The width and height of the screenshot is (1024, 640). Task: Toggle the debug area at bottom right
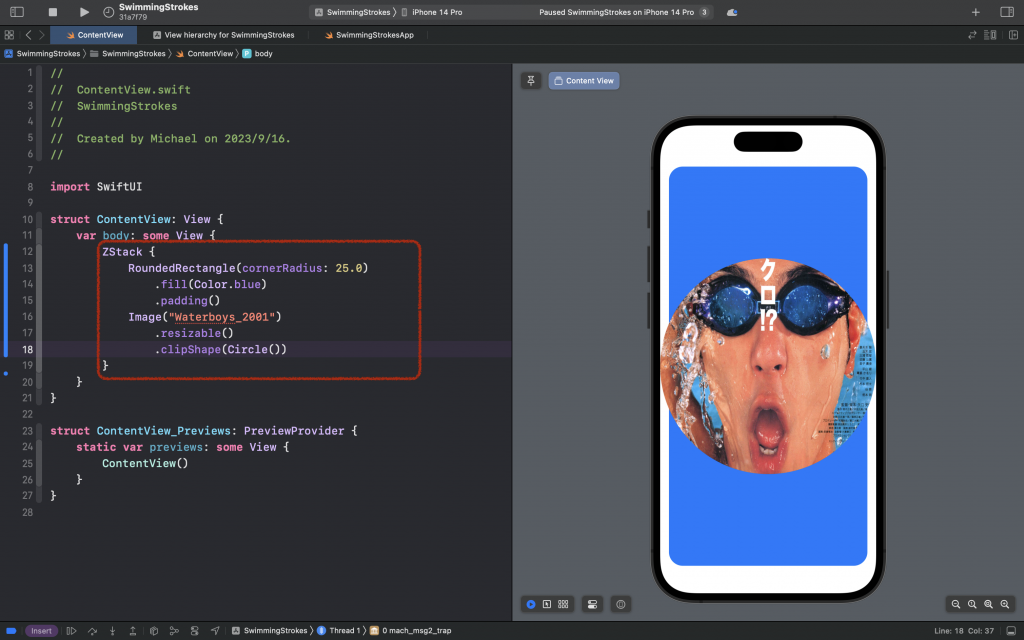click(1011, 631)
